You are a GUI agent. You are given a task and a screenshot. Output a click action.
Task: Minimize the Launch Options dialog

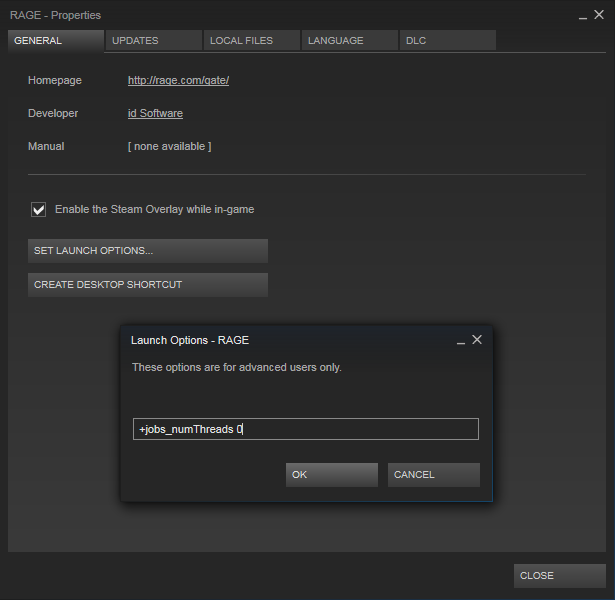tap(461, 342)
